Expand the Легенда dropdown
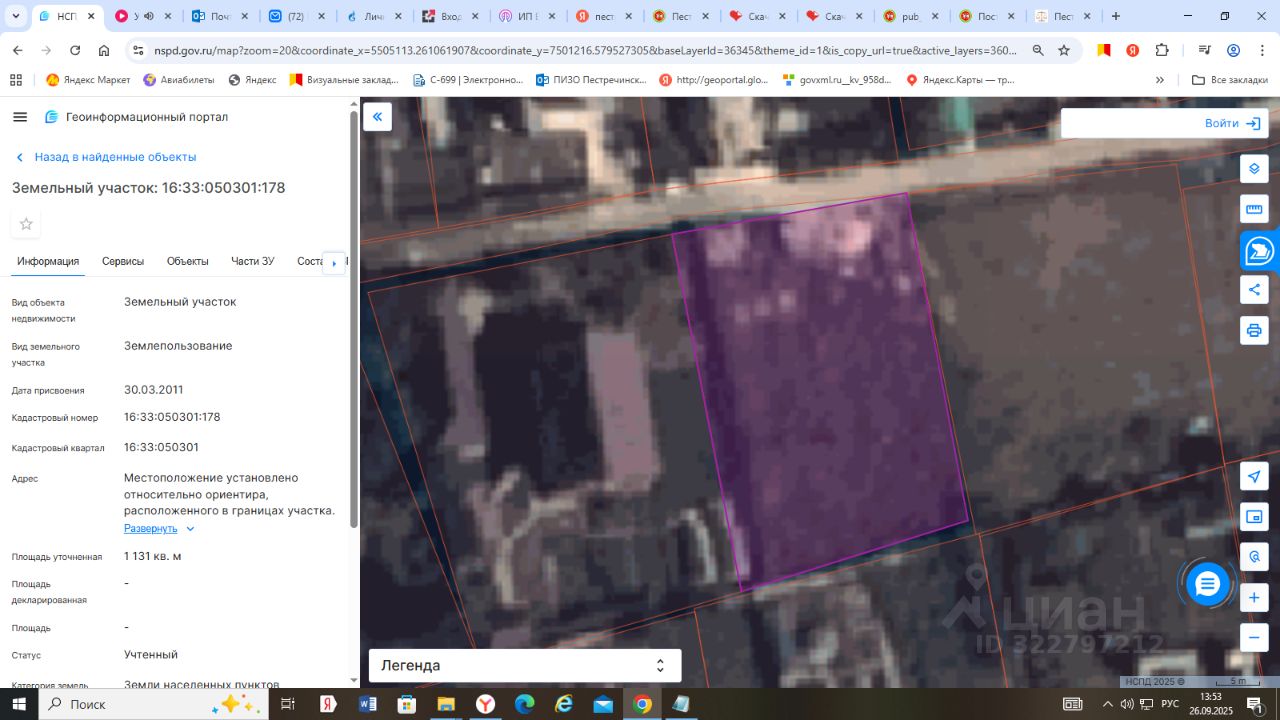The width and height of the screenshot is (1280, 720). pos(525,665)
